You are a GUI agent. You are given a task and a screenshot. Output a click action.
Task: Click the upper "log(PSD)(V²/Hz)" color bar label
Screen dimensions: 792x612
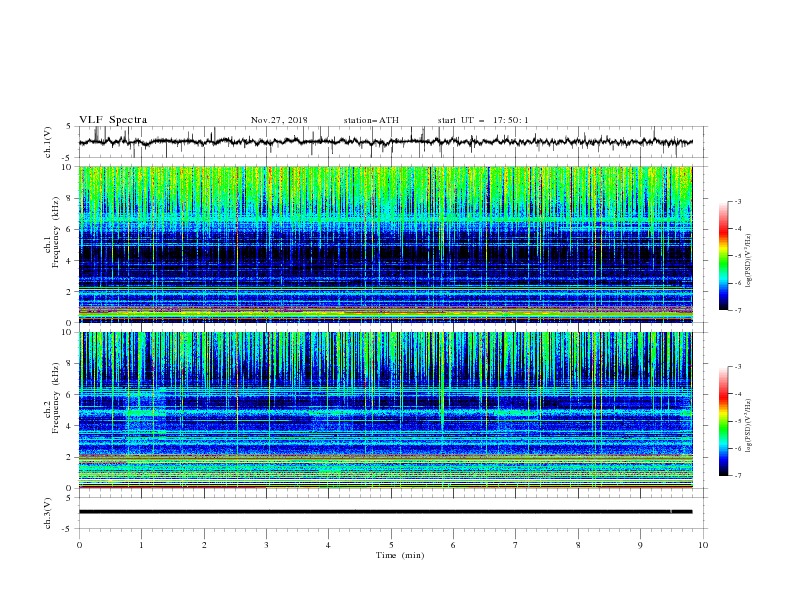pyautogui.click(x=748, y=261)
